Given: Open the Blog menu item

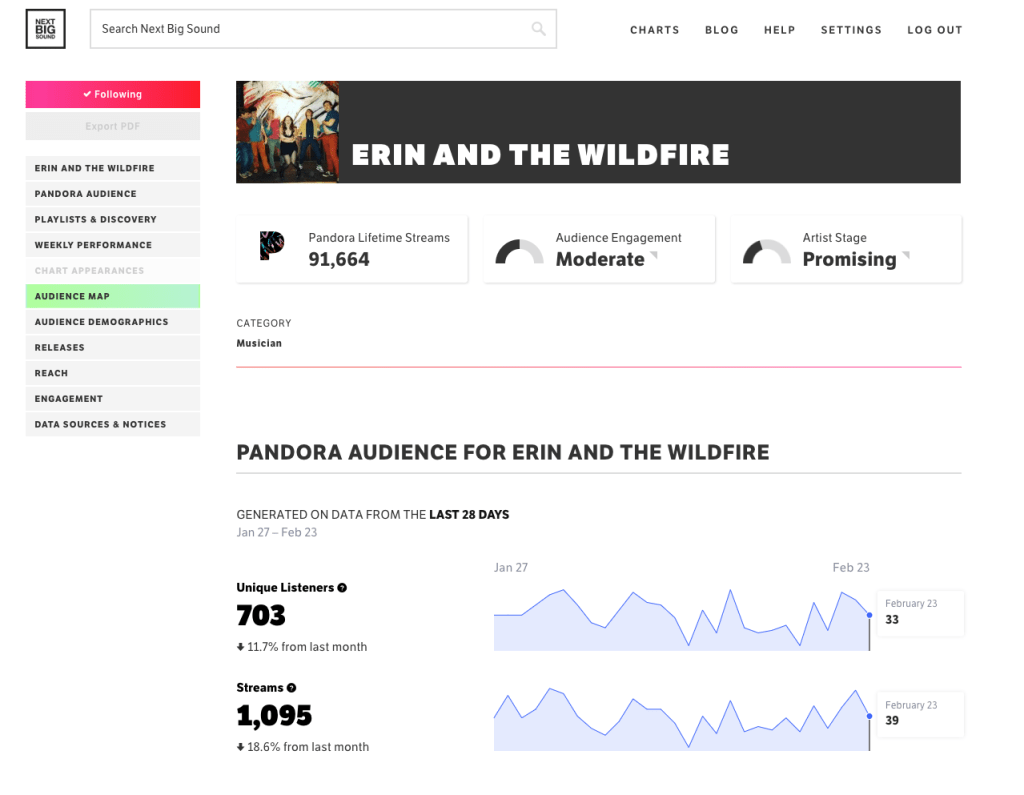Looking at the screenshot, I should [x=721, y=30].
